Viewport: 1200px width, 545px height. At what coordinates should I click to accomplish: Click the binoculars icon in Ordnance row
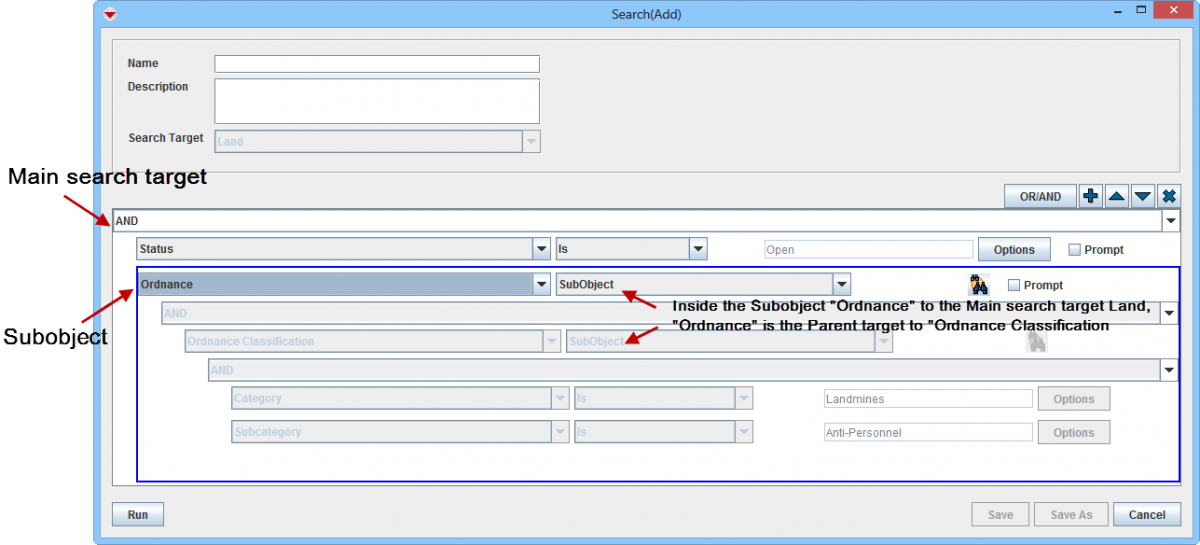tap(979, 285)
